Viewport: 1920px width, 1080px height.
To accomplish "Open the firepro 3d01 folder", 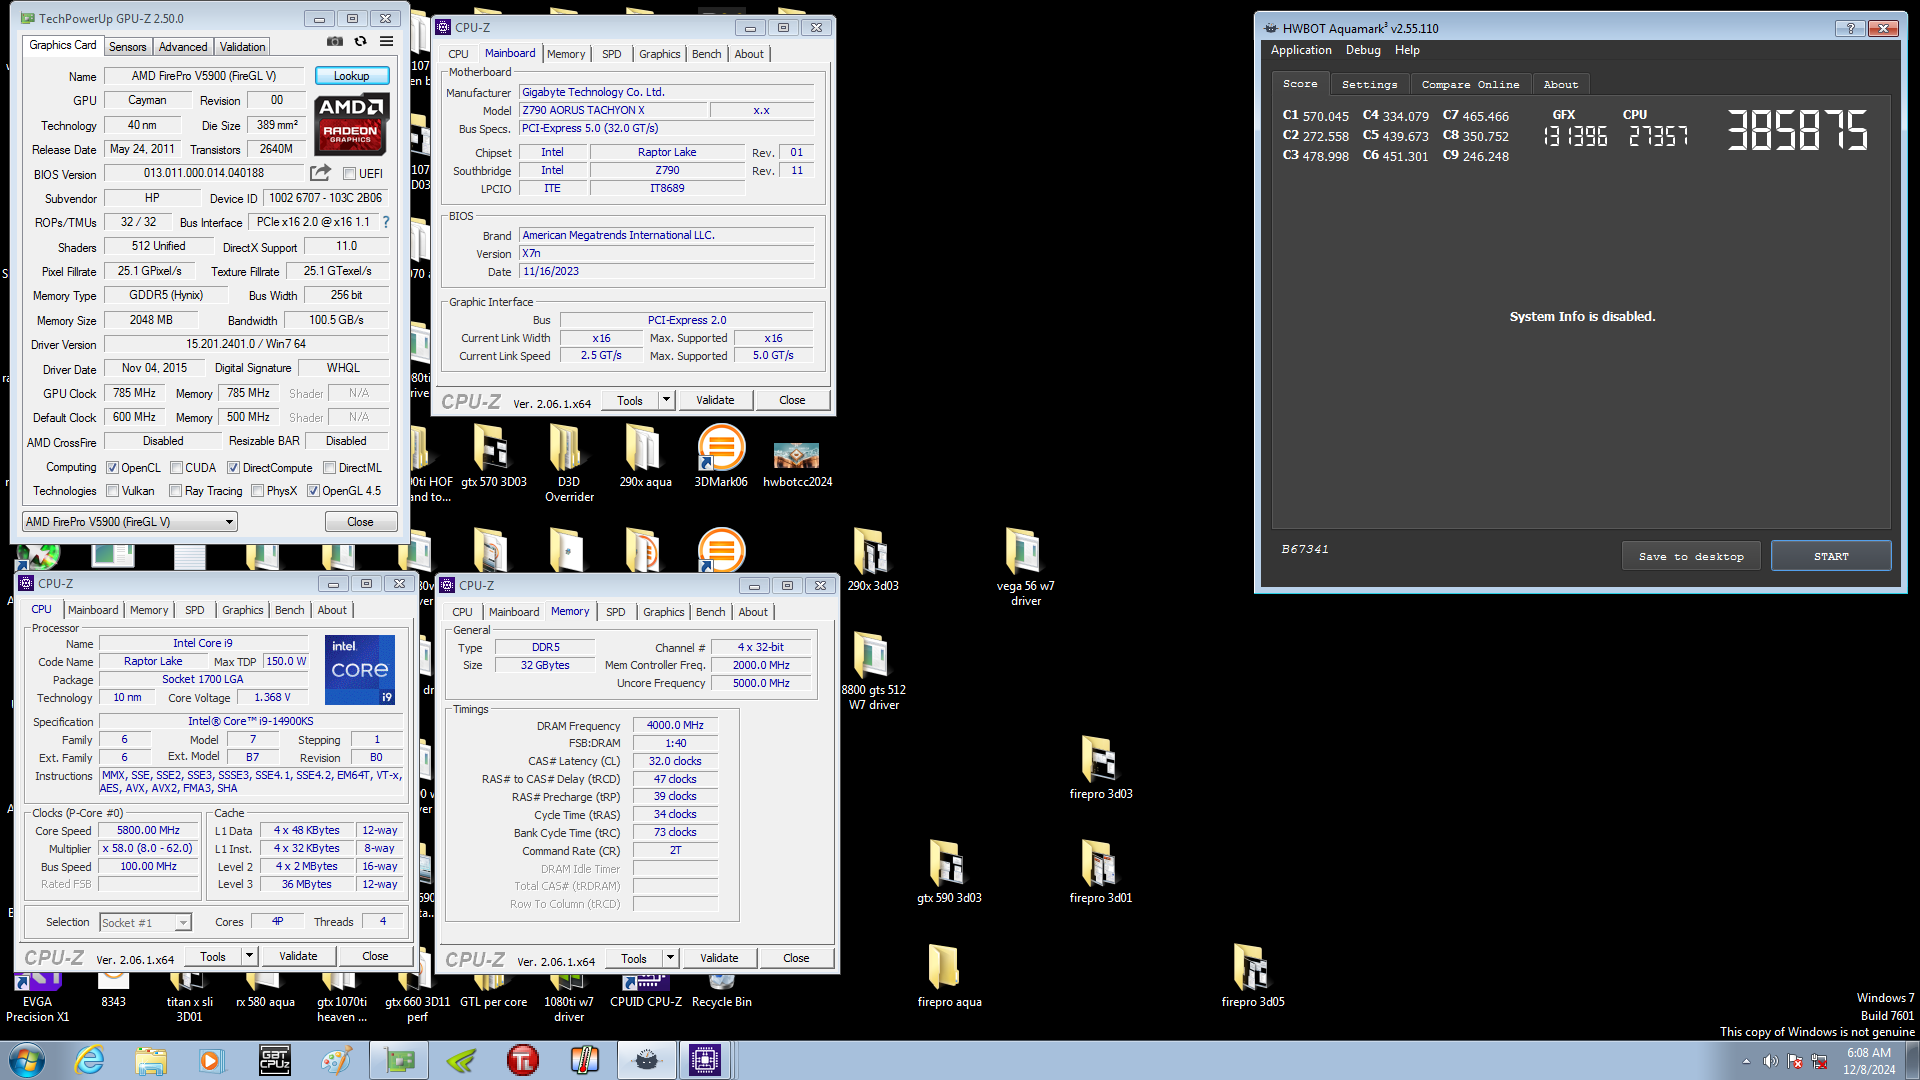I will (1101, 873).
